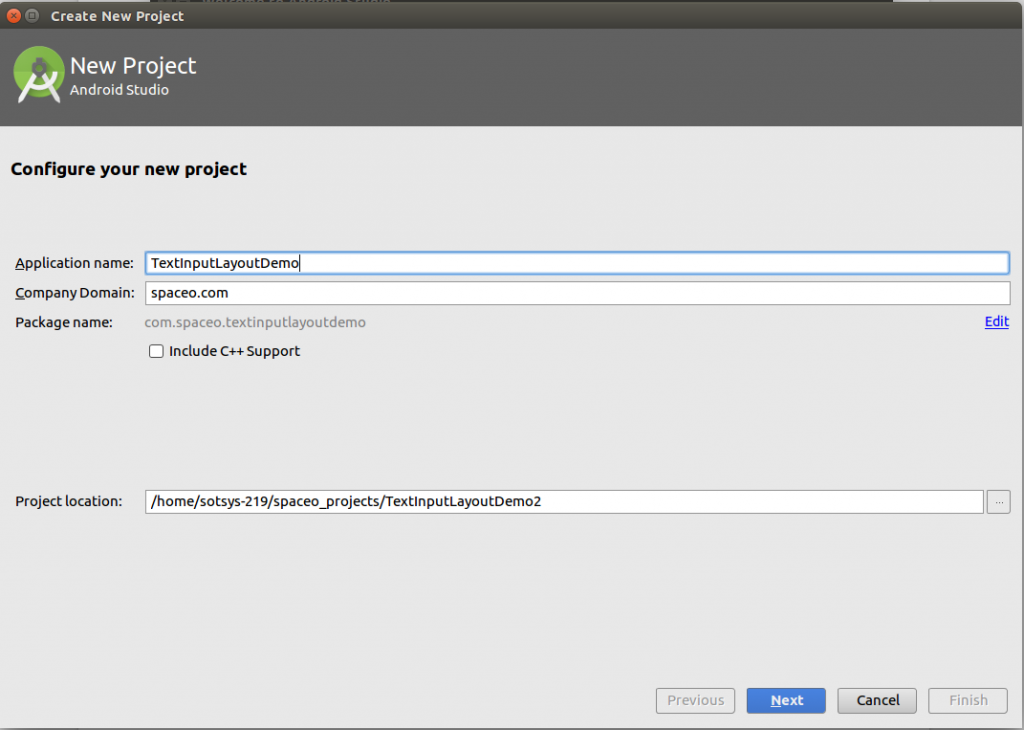Click the Finish button
This screenshot has height=730, width=1024.
968,701
